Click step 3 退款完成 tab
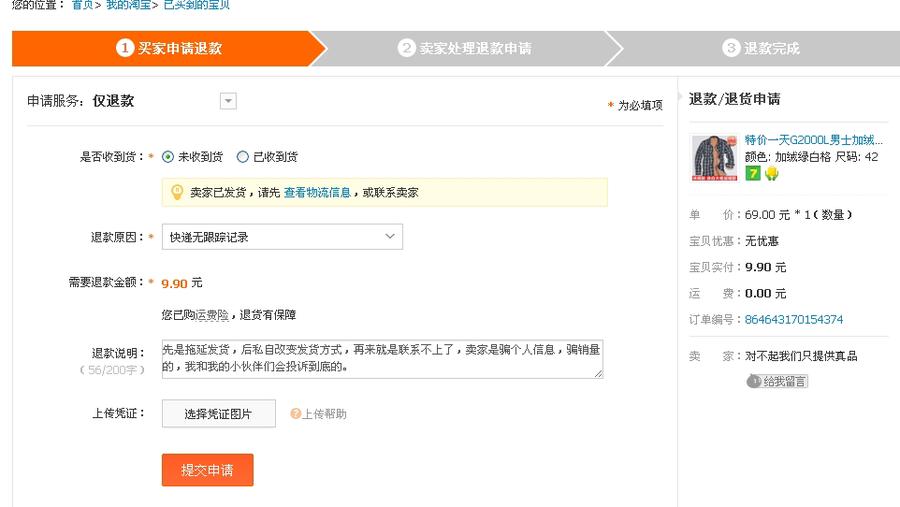 (761, 48)
